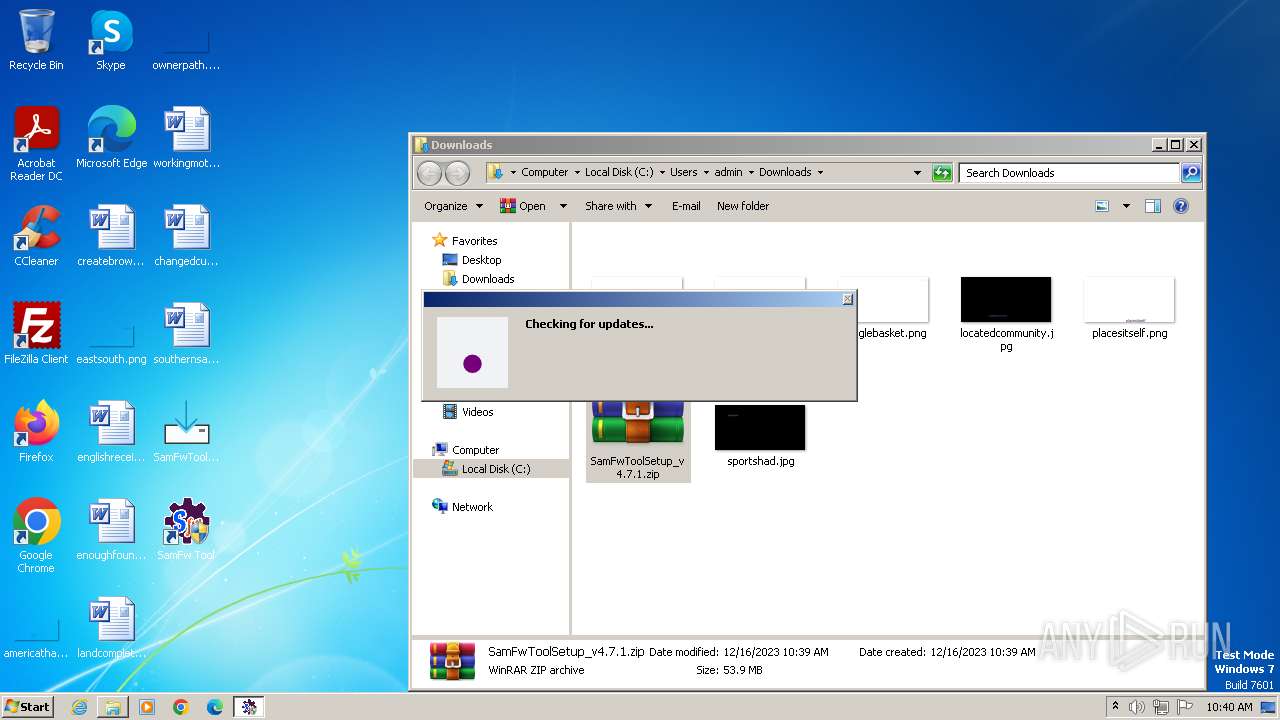Click Local Disk (C:) in address bar

(x=619, y=173)
